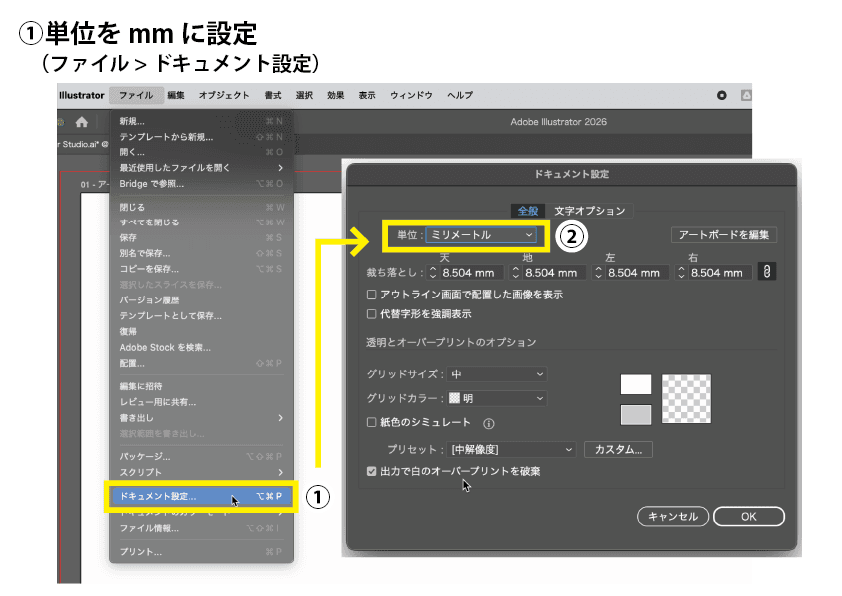Click the white grid color swatch

click(x=636, y=384)
